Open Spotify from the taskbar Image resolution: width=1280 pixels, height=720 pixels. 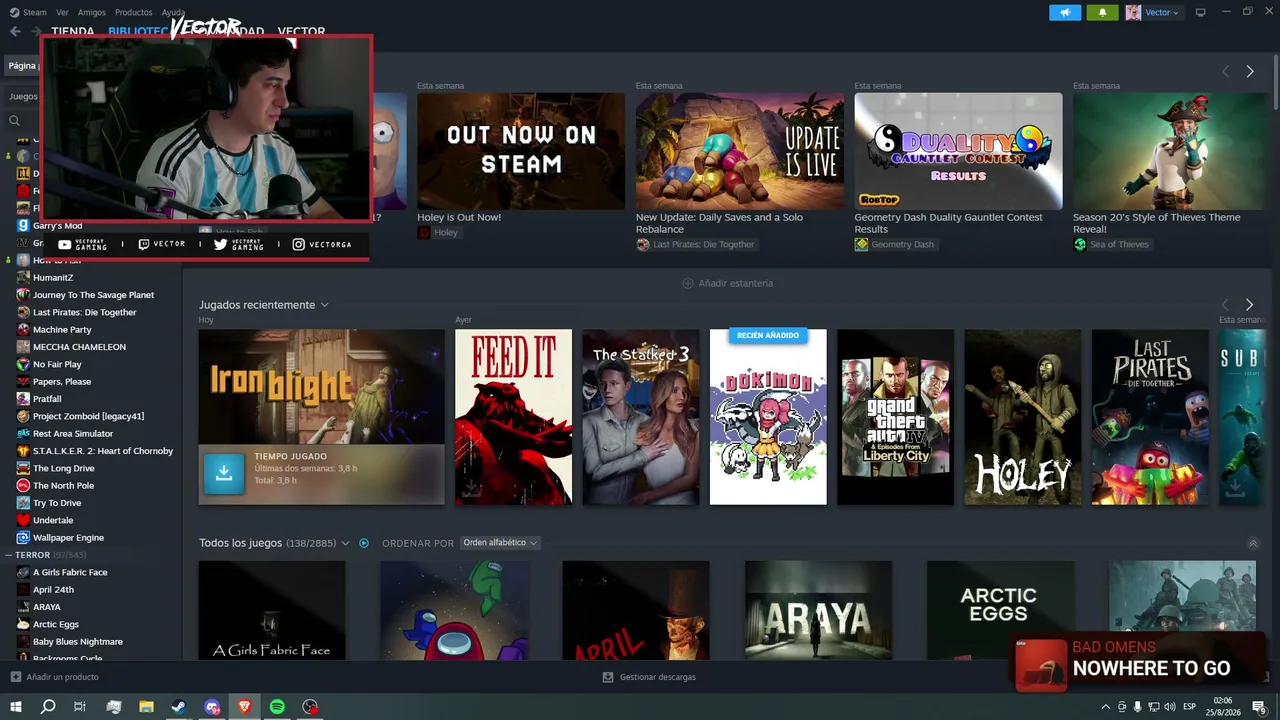[277, 707]
